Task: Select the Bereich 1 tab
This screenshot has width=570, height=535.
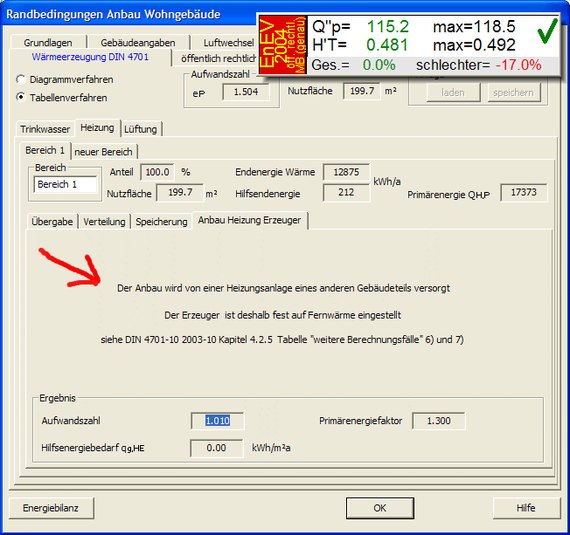Action: point(45,150)
